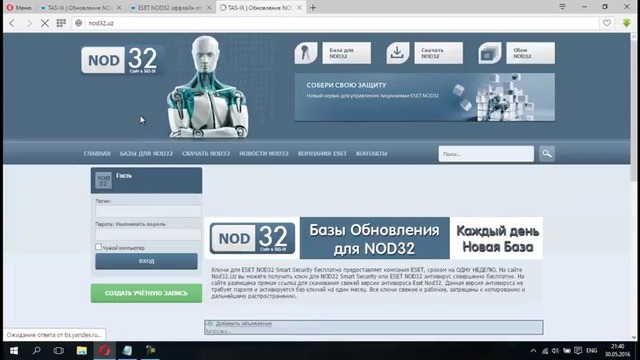The width and height of the screenshot is (640, 360).
Task: Open Скачать NOD32 menu item
Action: [206, 153]
